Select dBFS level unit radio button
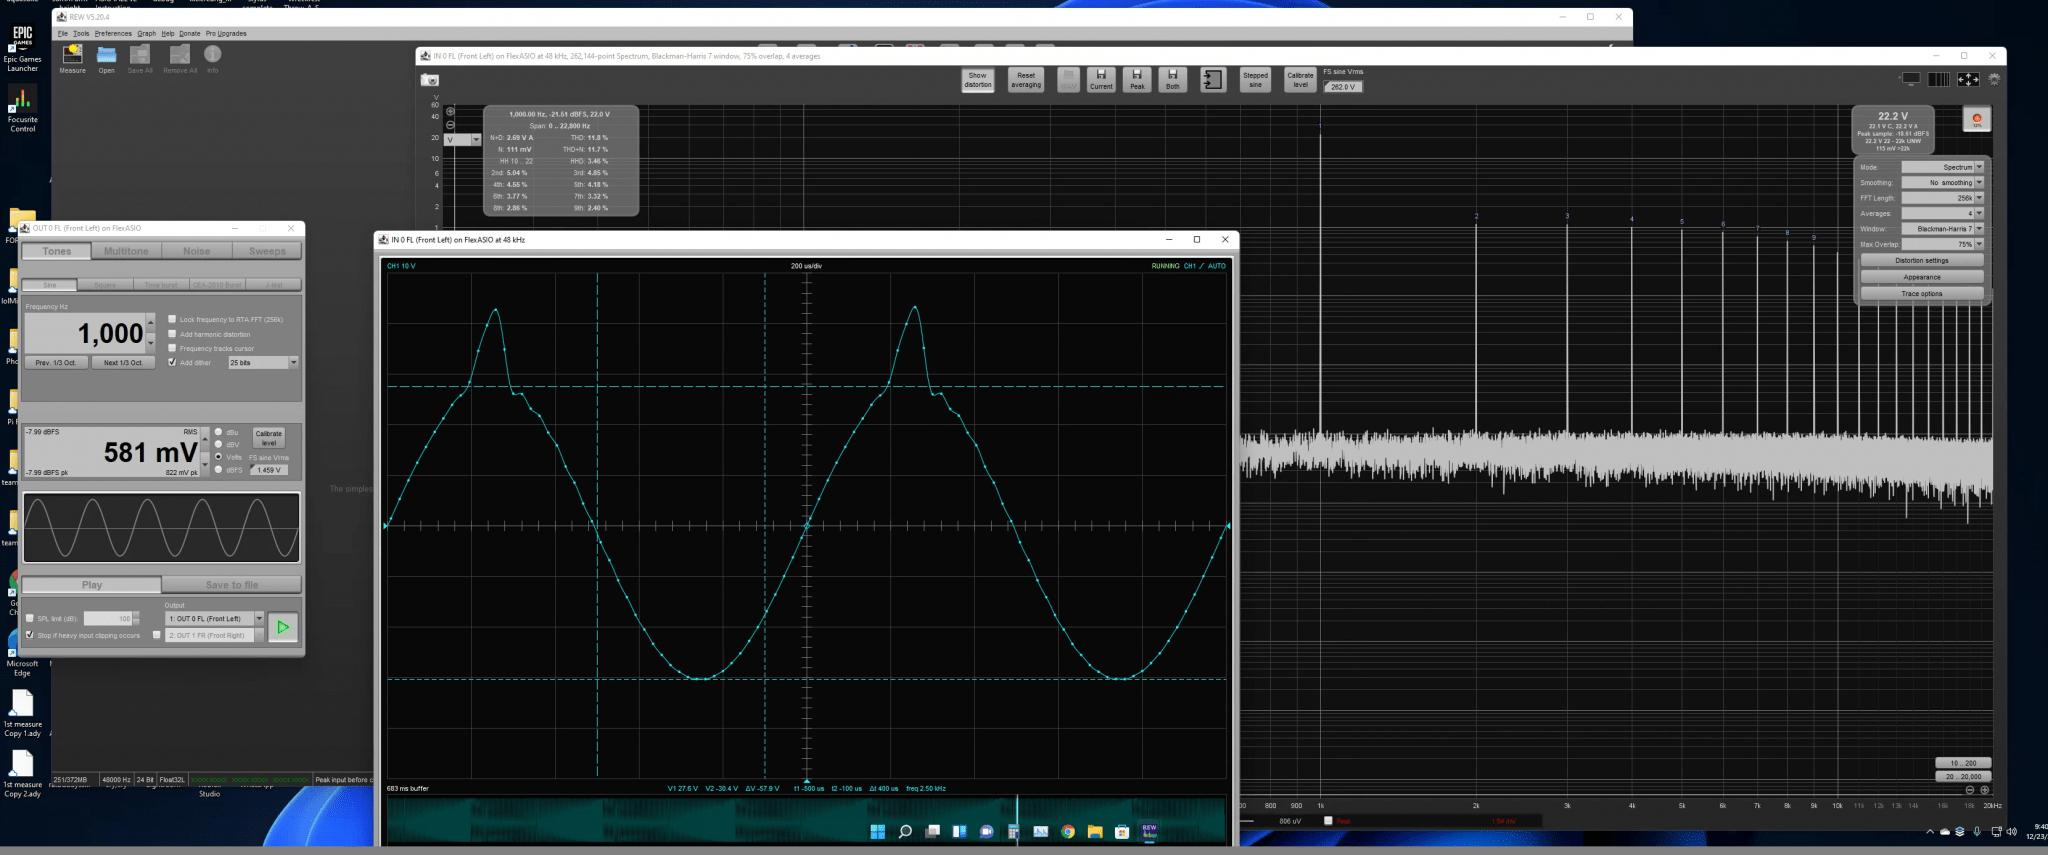2048x855 pixels. (219, 469)
